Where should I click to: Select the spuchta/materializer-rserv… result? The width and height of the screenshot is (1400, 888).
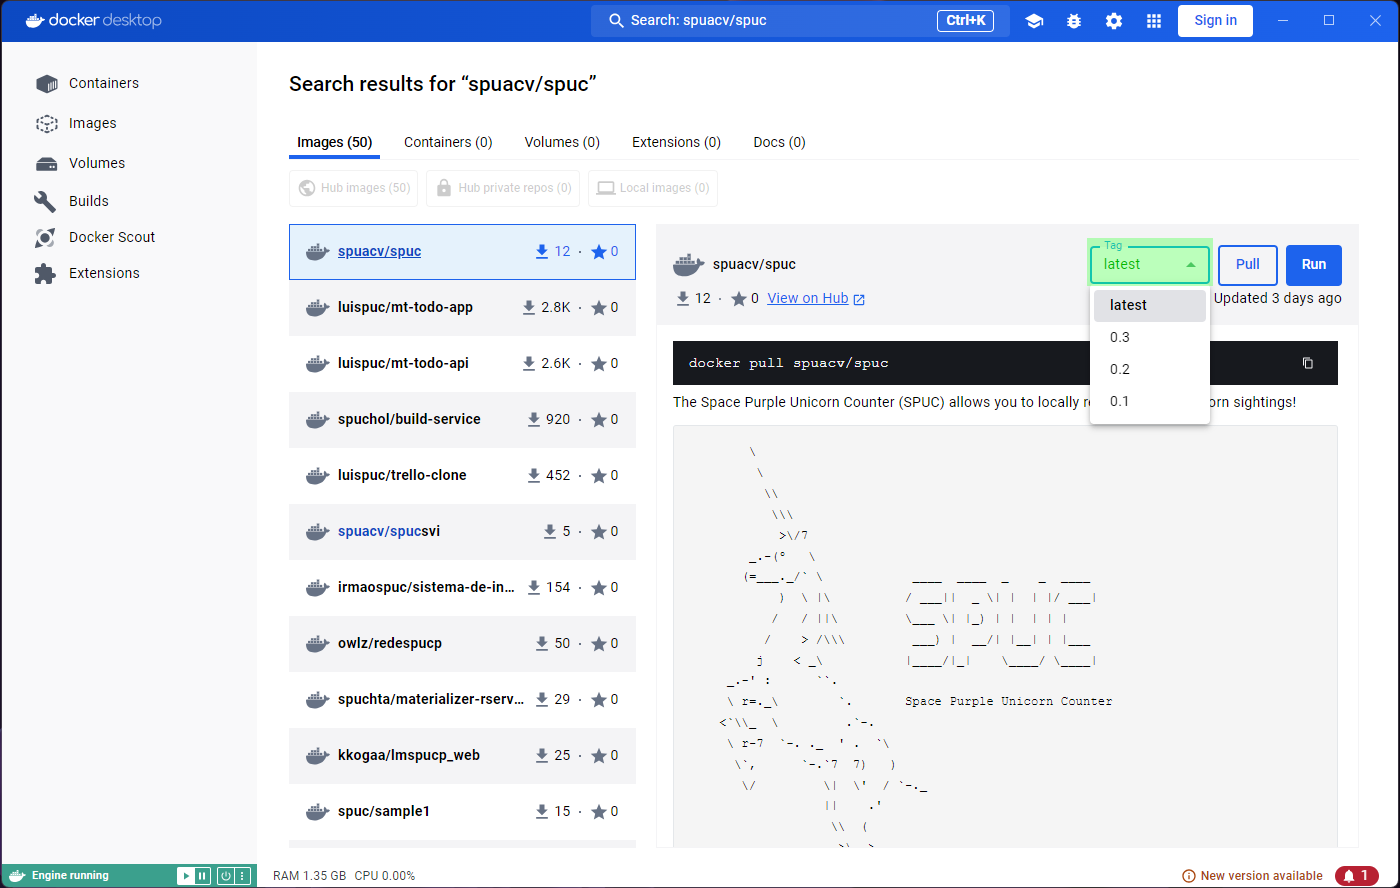462,699
